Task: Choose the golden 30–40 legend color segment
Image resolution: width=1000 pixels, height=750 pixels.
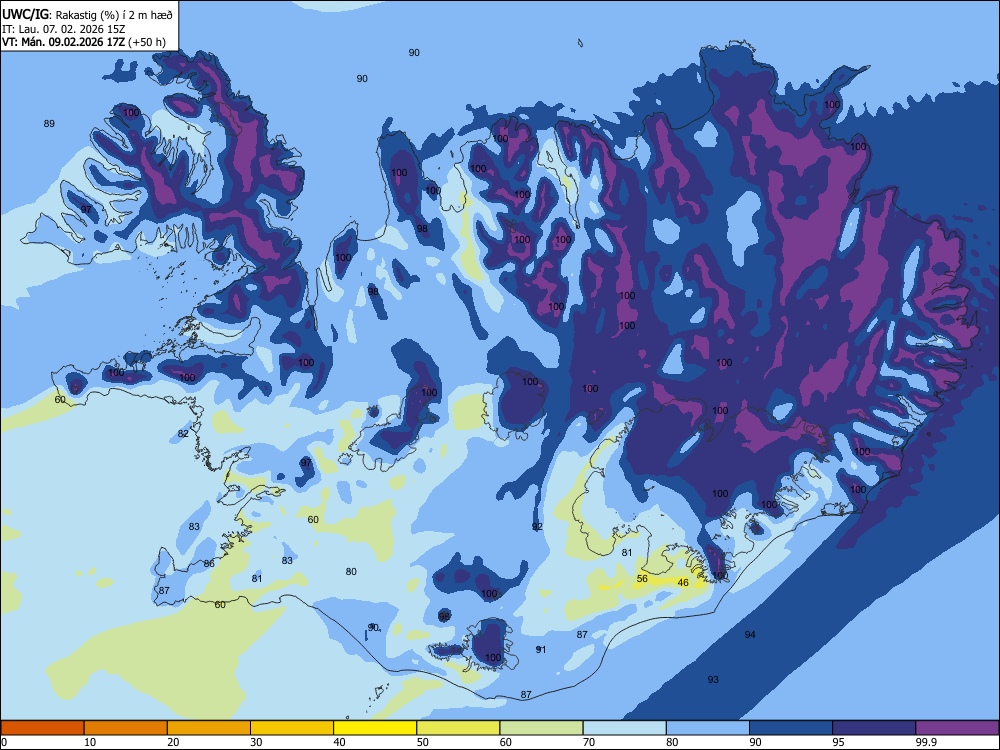Action: click(x=292, y=728)
